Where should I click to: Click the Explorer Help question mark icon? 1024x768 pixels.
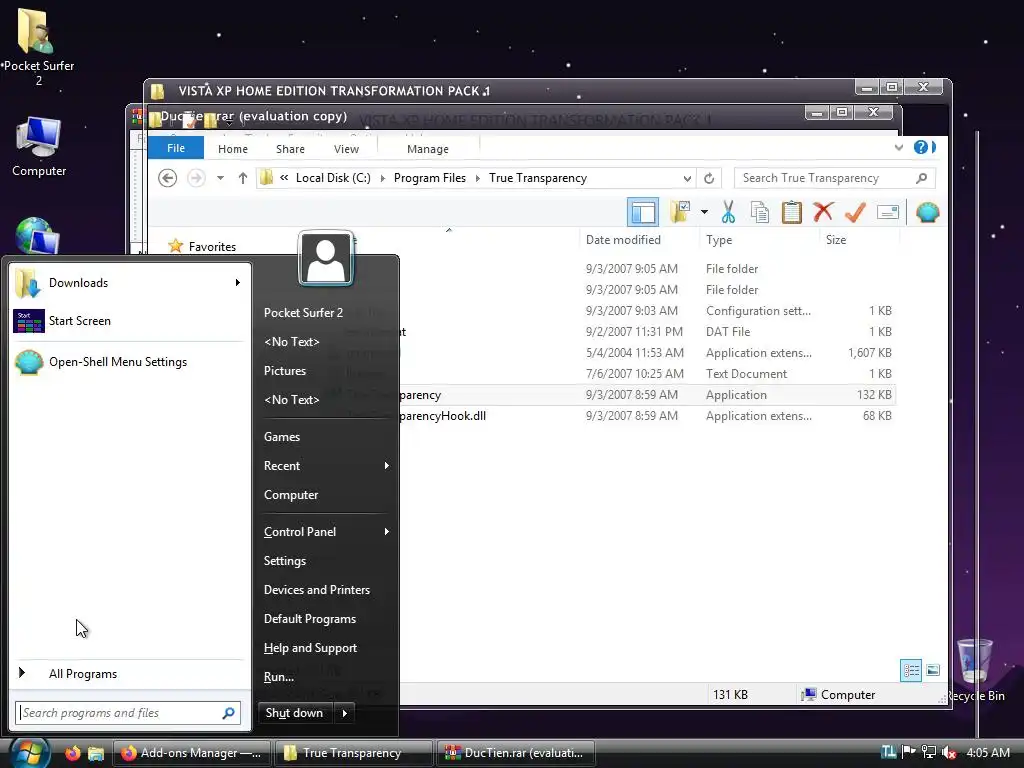point(921,148)
